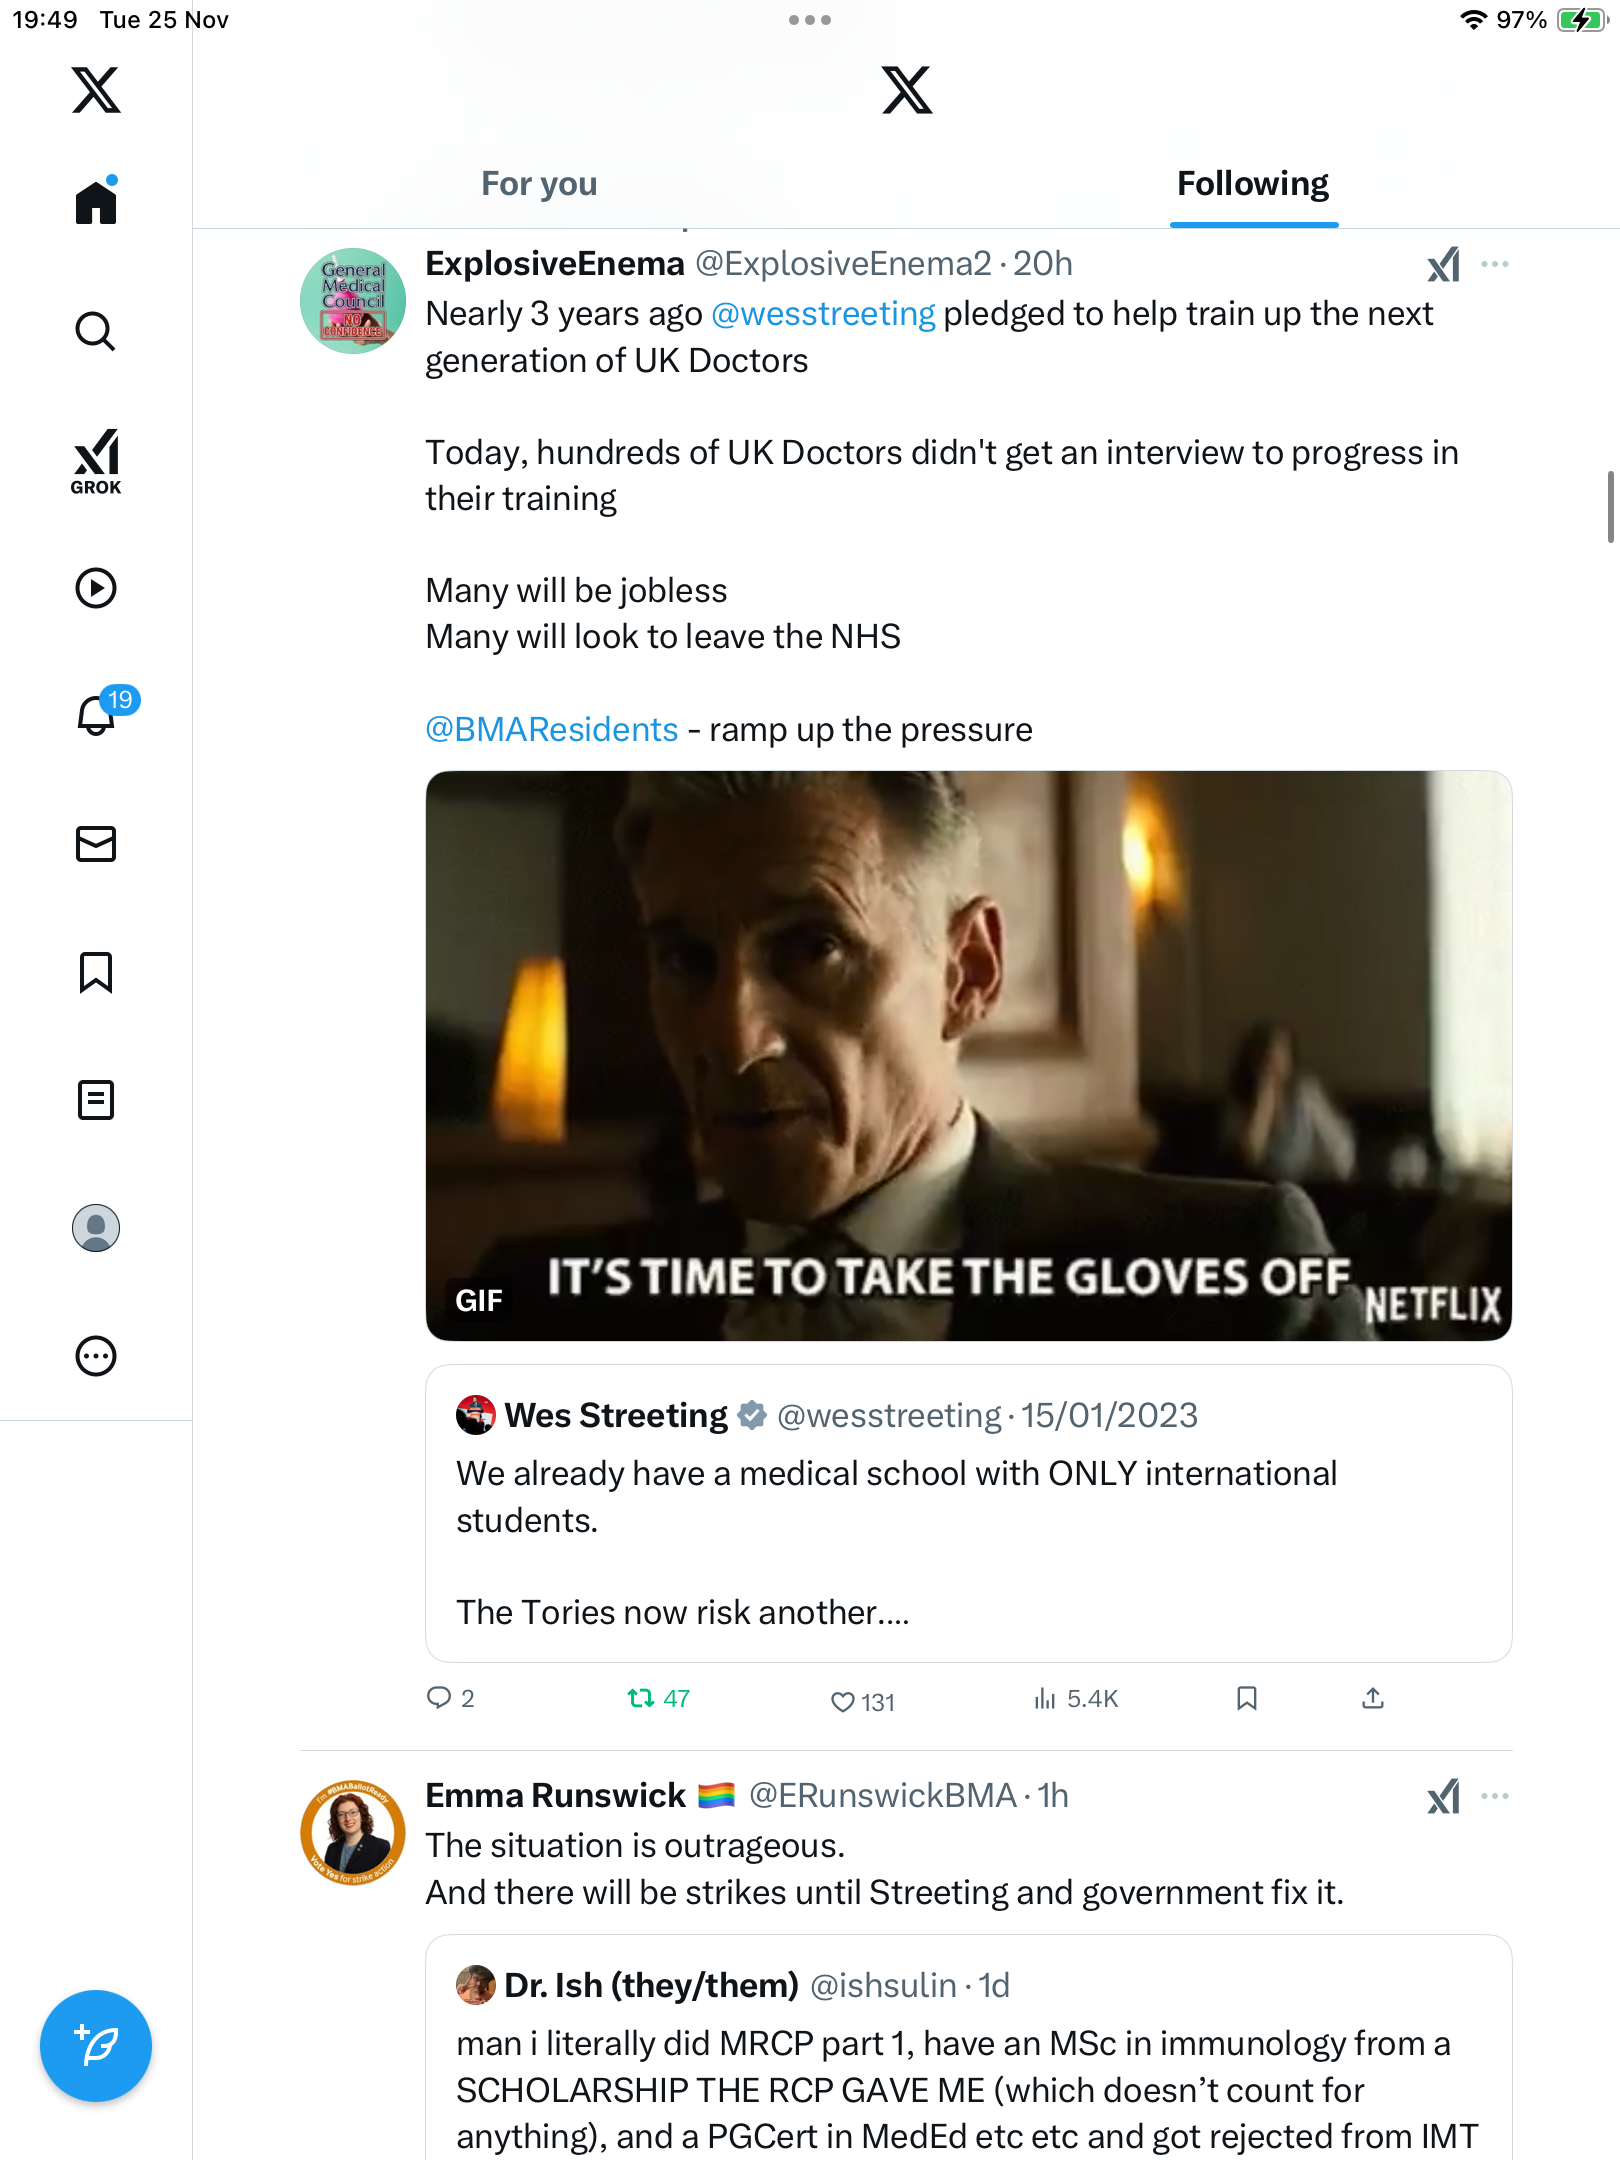Bookmark the ExplosiveEnema post

coord(1246,1698)
